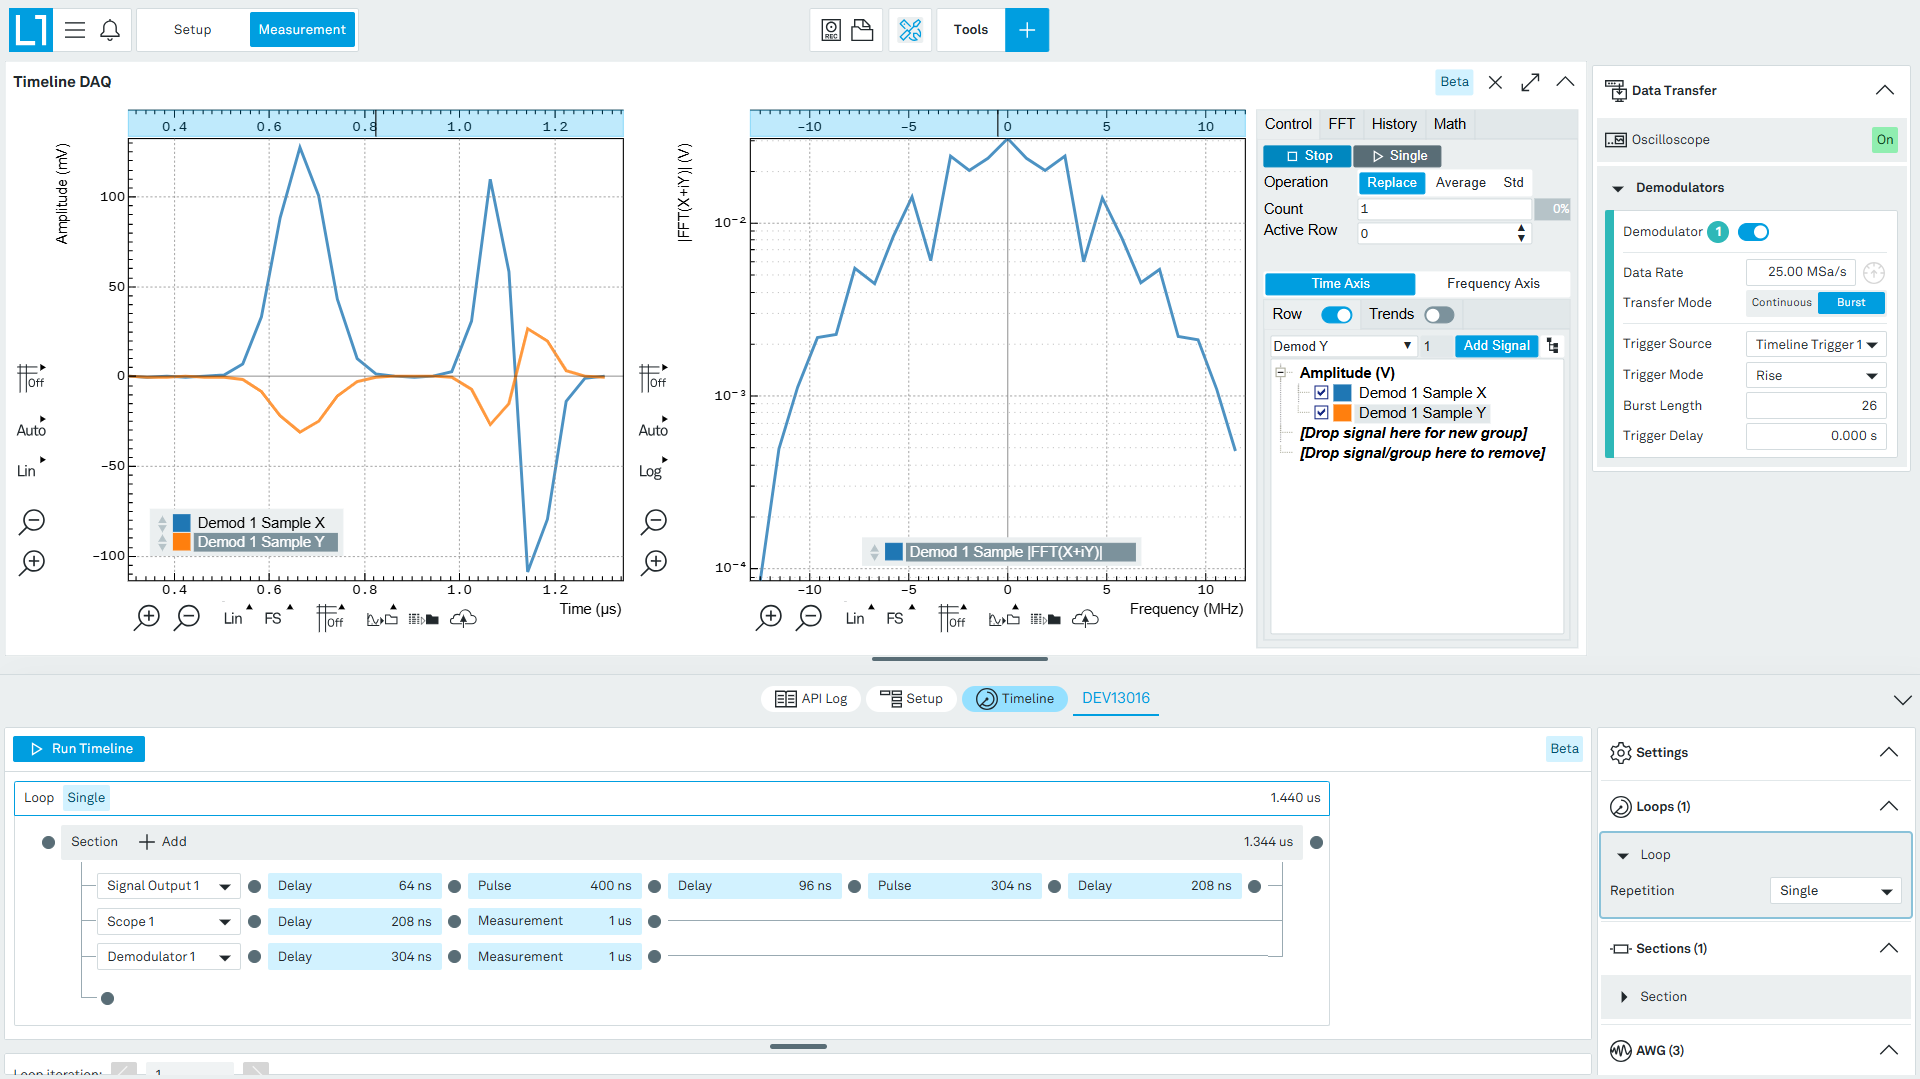Click the orange Demod 1 Sample Y swatch
Screen dimensions: 1920x1079
pyautogui.click(x=1342, y=413)
